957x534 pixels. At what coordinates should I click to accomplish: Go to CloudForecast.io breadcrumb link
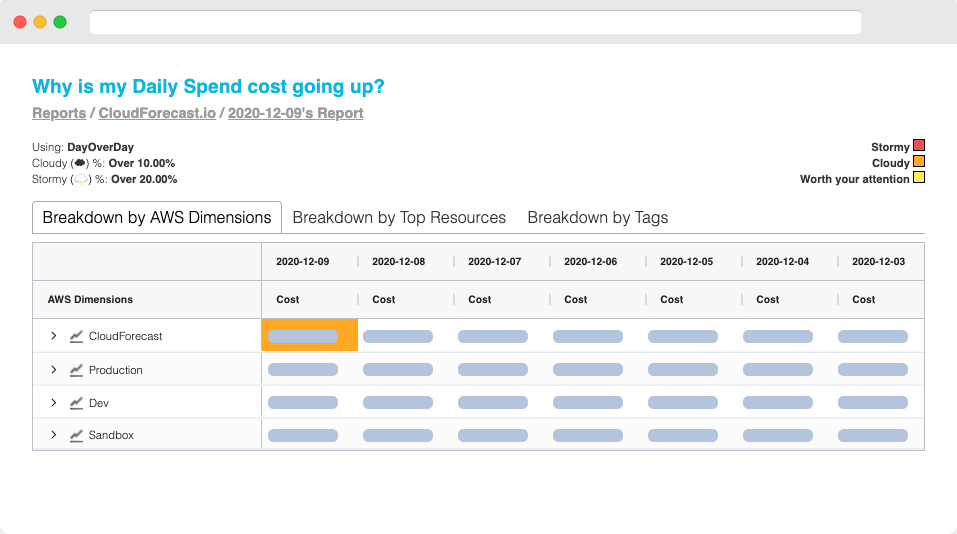(x=157, y=114)
